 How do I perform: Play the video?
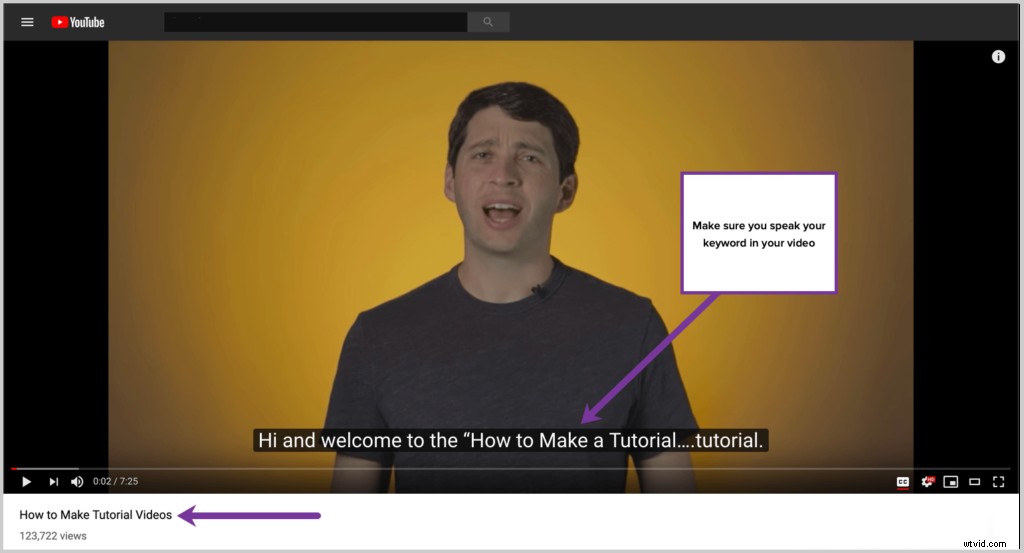coord(26,482)
